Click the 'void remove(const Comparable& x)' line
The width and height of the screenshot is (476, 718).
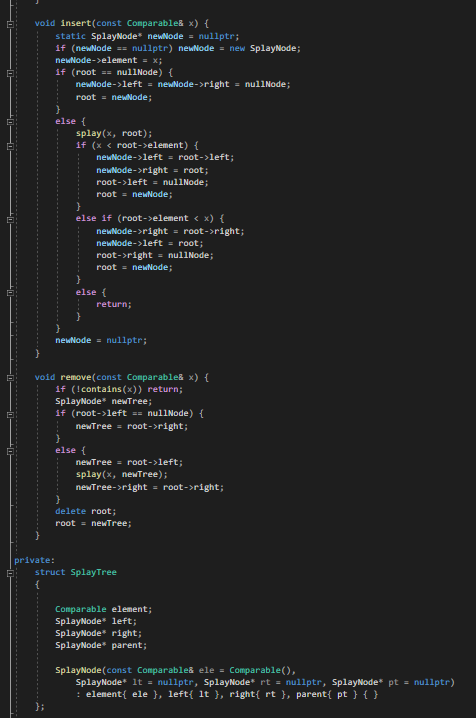[122, 377]
